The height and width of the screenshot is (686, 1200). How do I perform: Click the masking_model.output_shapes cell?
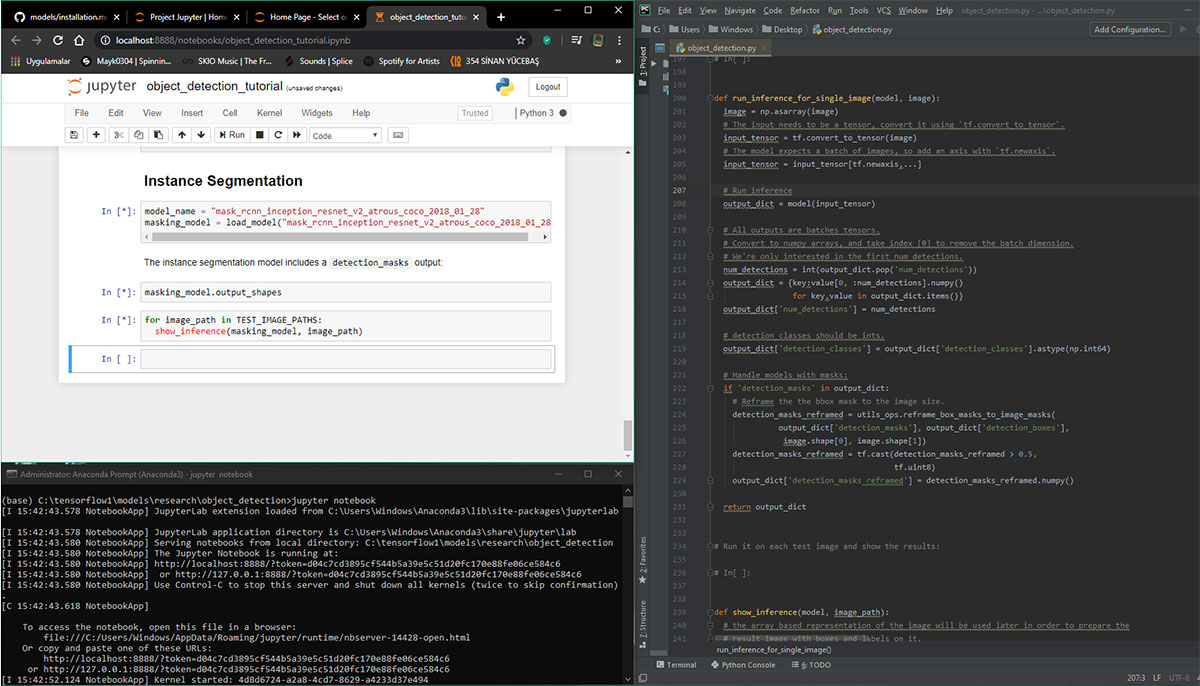click(x=346, y=292)
